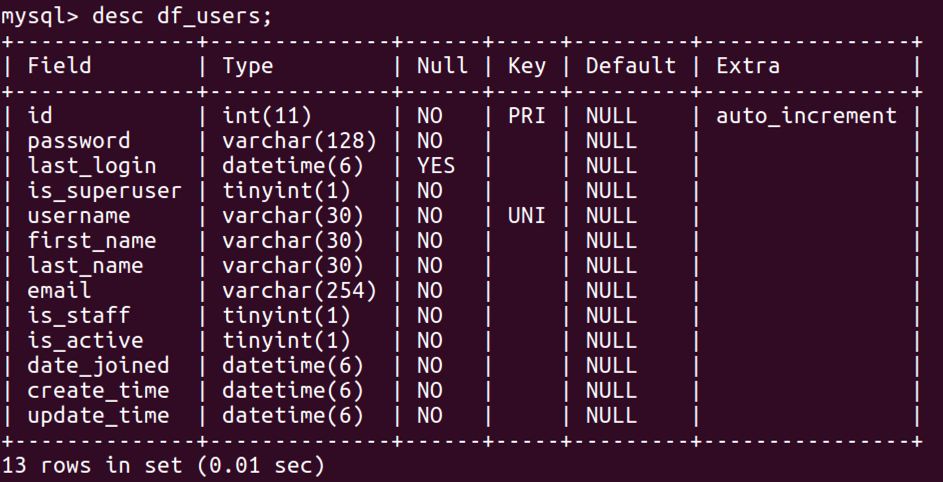
Task: Click the 'Type' column header
Action: click(x=247, y=66)
